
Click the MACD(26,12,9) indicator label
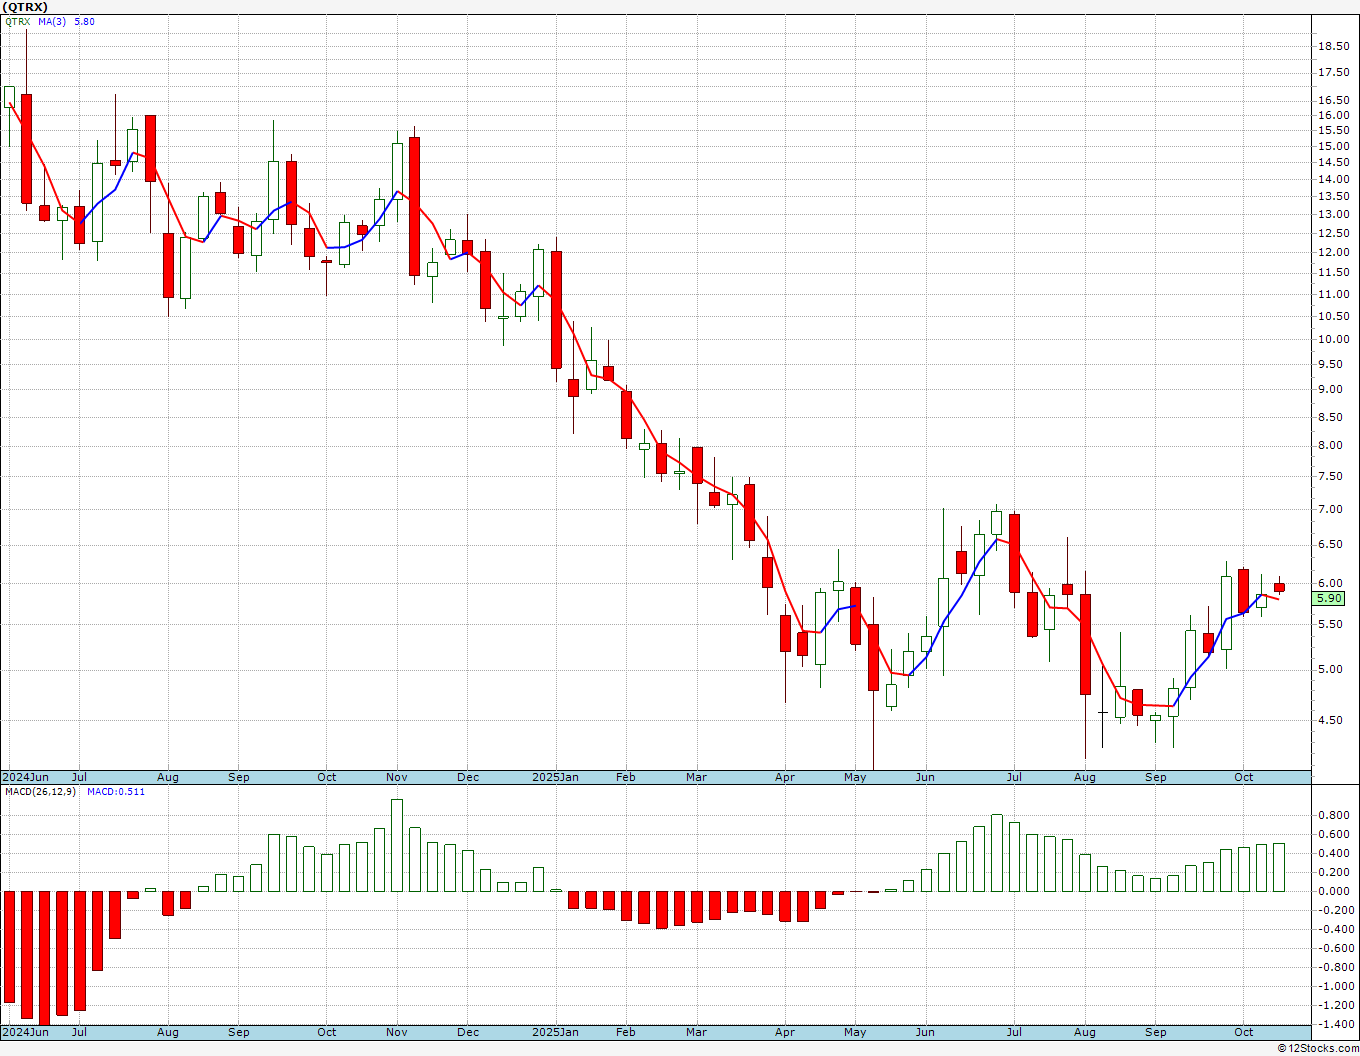point(40,791)
